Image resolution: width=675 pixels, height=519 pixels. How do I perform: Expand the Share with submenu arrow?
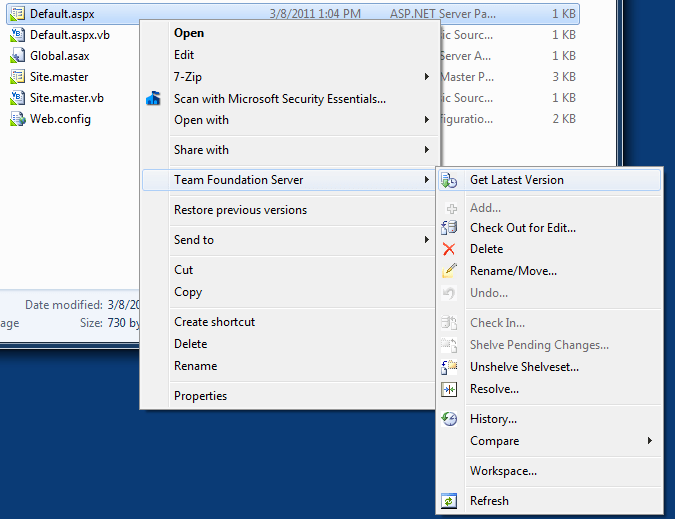click(x=427, y=150)
